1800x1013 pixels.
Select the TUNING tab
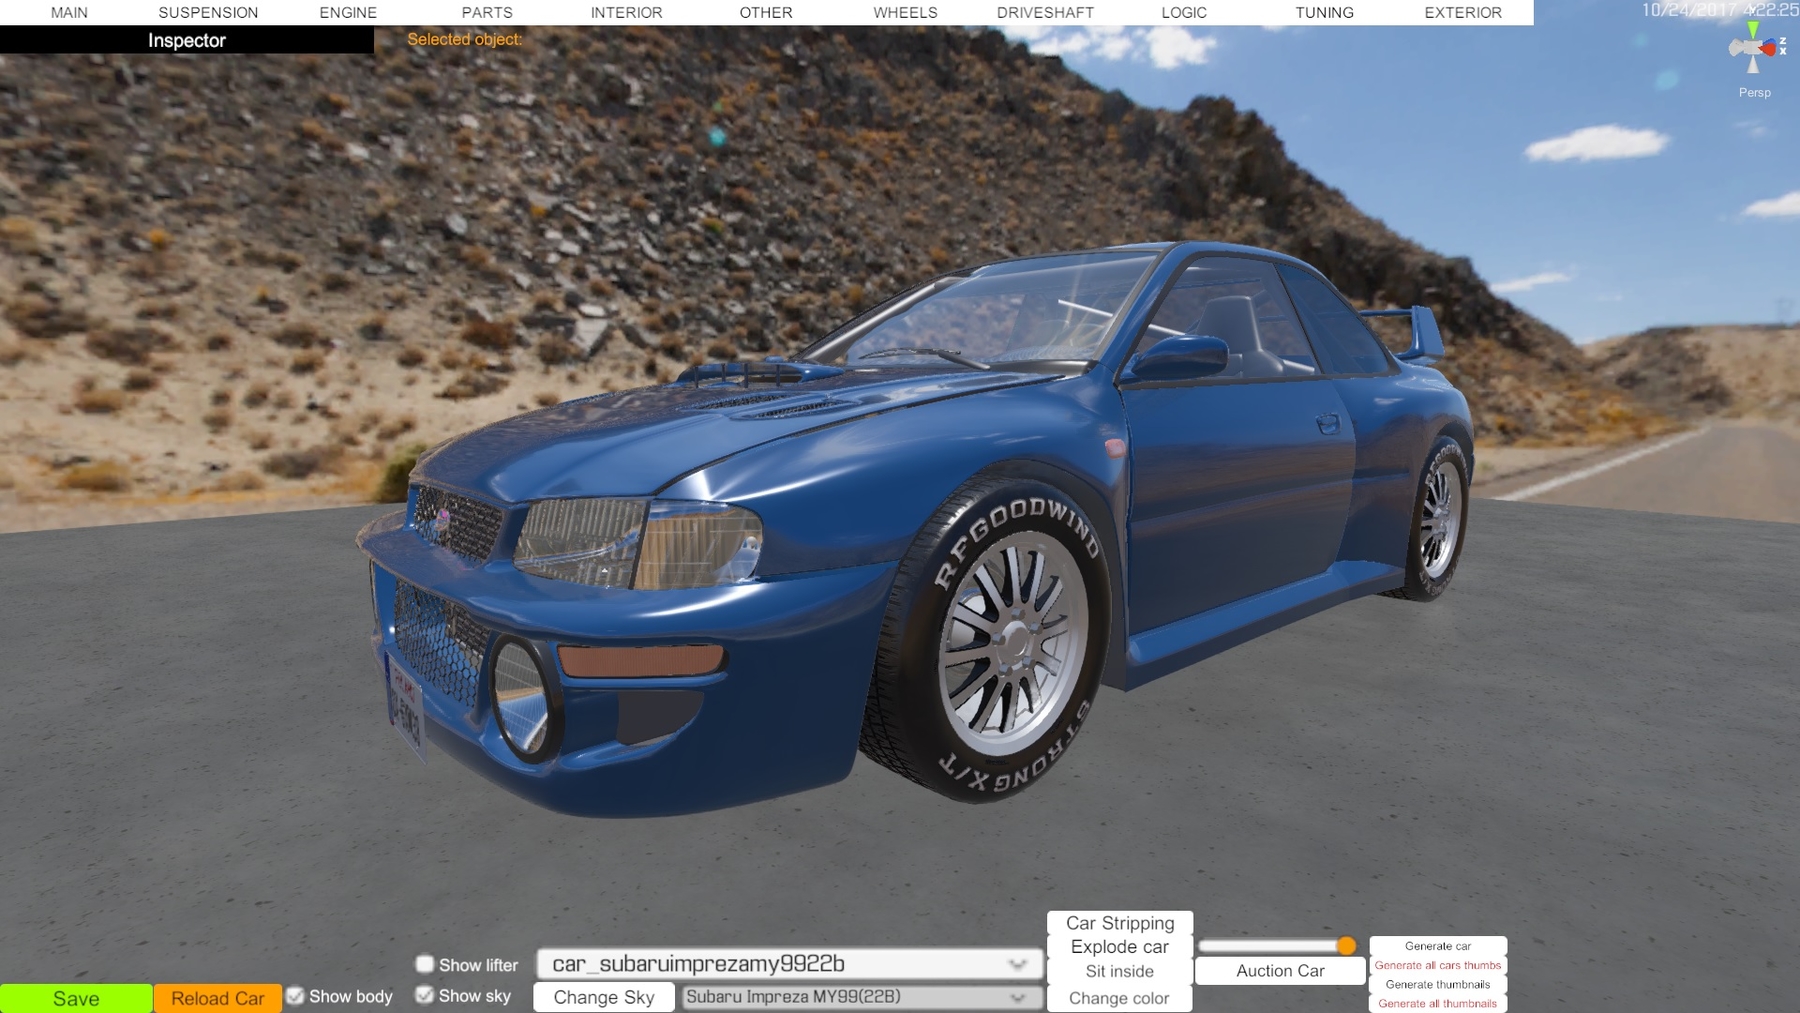[x=1324, y=12]
